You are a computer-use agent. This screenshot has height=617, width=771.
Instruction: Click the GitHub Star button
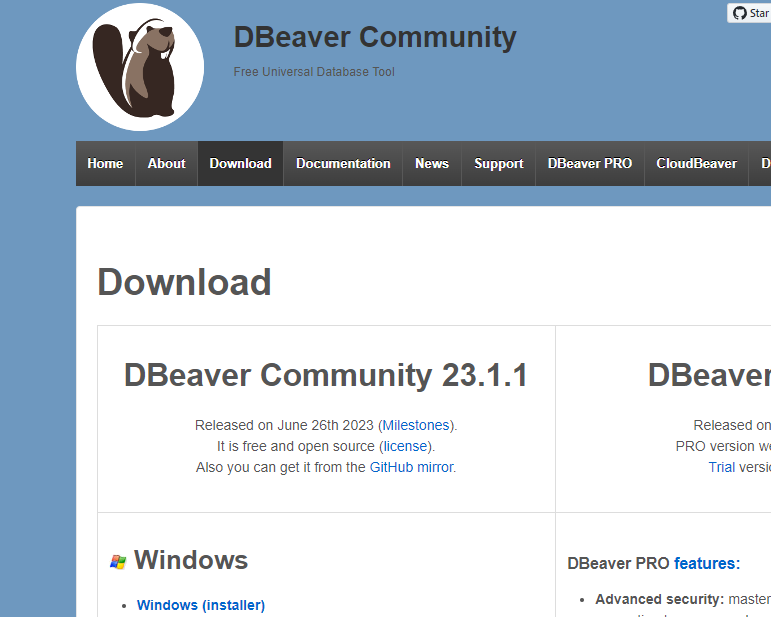pyautogui.click(x=750, y=13)
